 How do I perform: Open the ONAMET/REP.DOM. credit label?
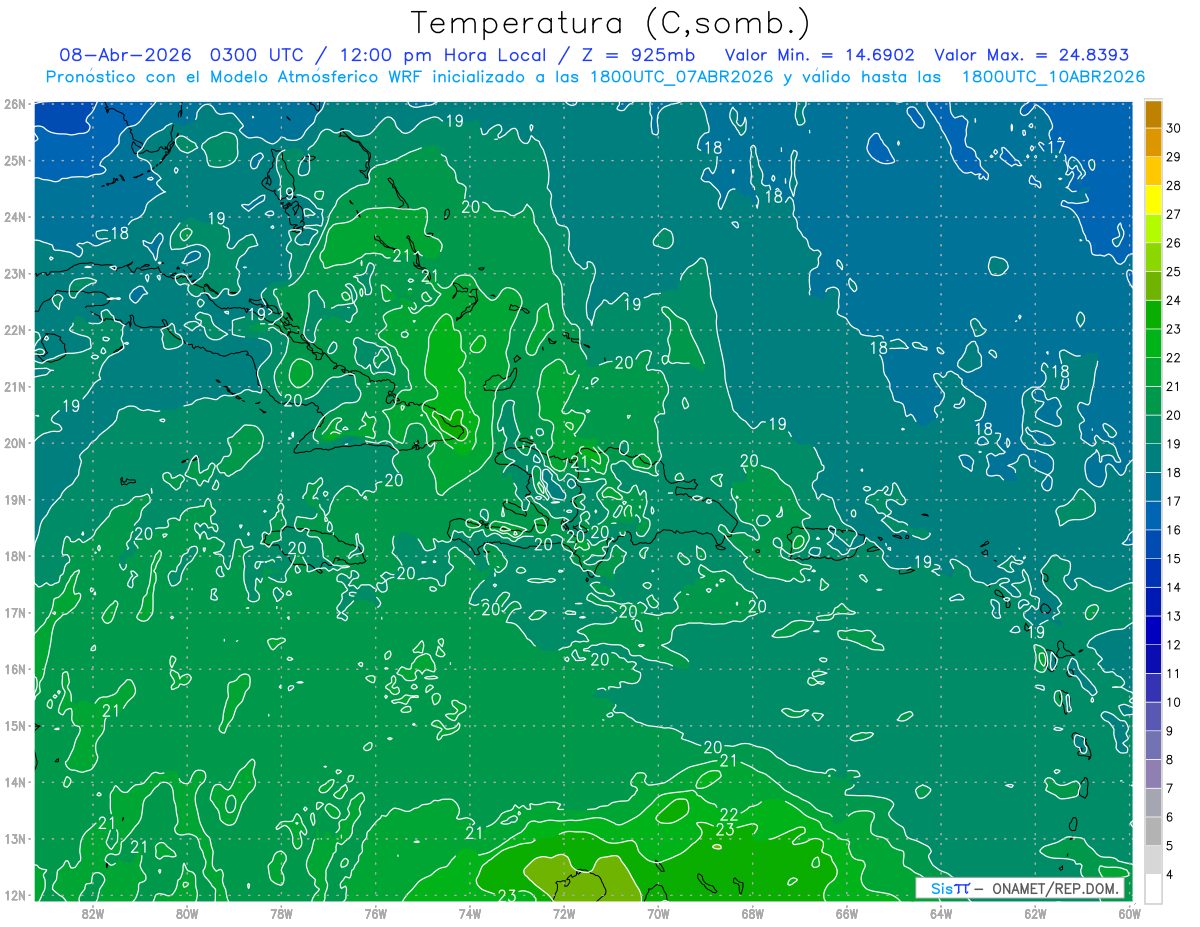click(x=1054, y=888)
